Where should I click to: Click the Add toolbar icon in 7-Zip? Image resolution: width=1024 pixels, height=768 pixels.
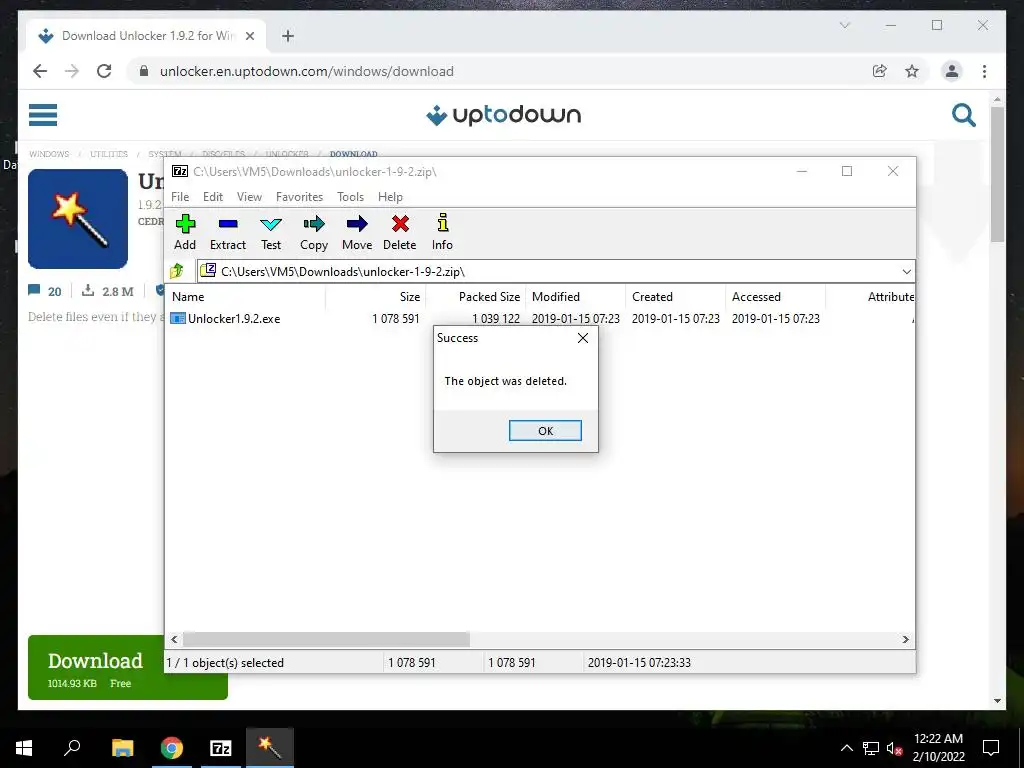(x=185, y=232)
